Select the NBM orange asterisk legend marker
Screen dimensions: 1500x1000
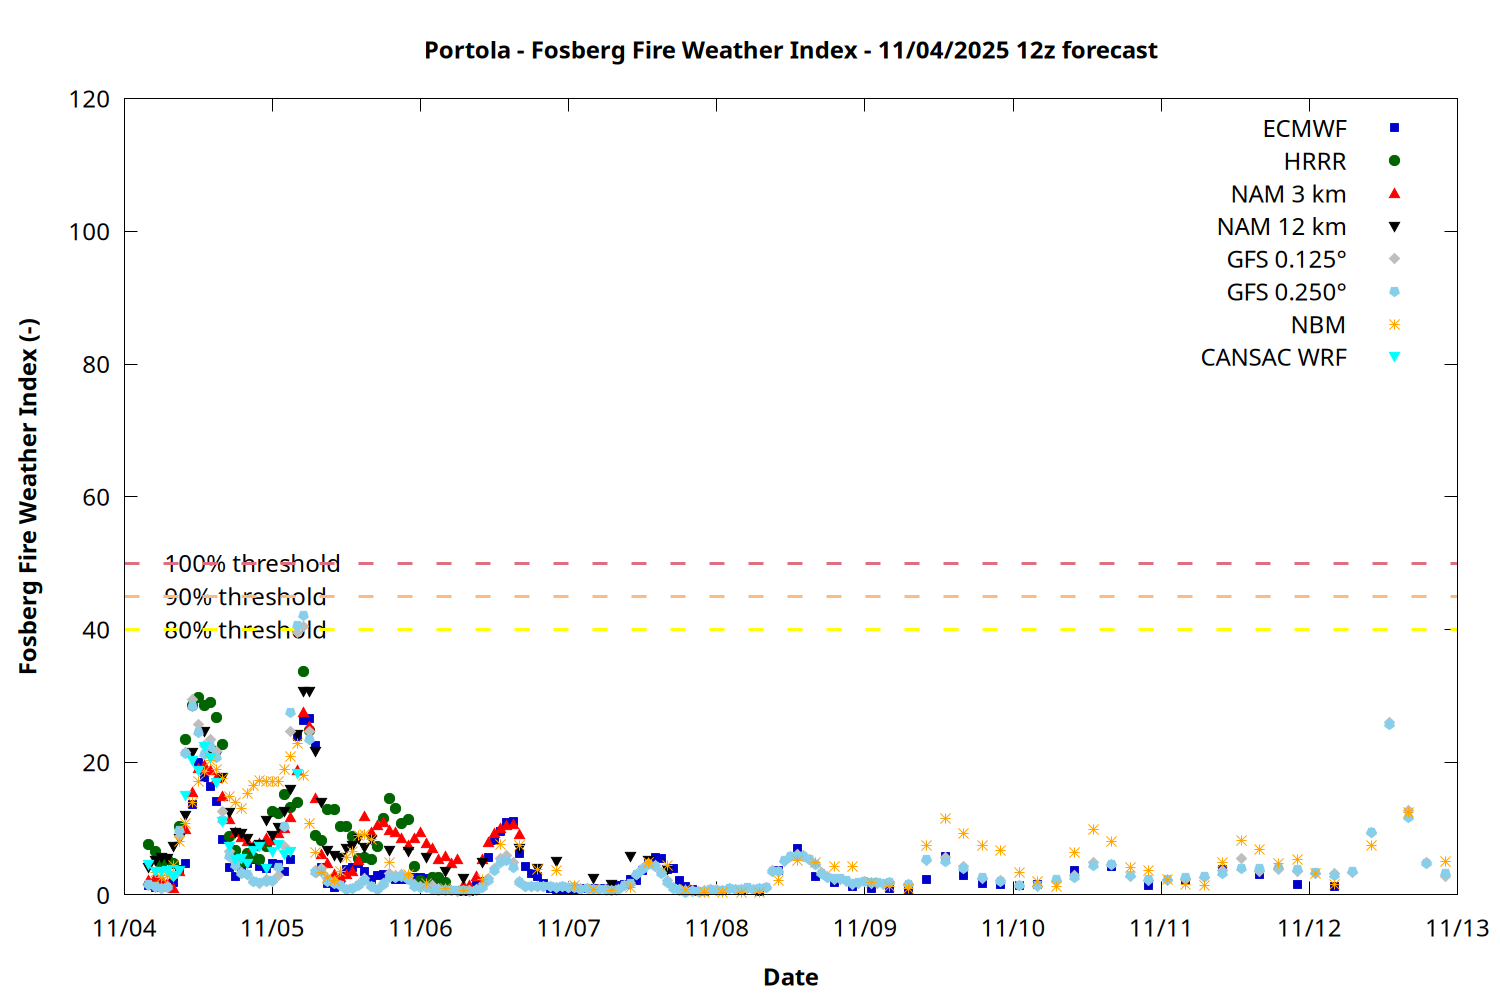(1394, 325)
